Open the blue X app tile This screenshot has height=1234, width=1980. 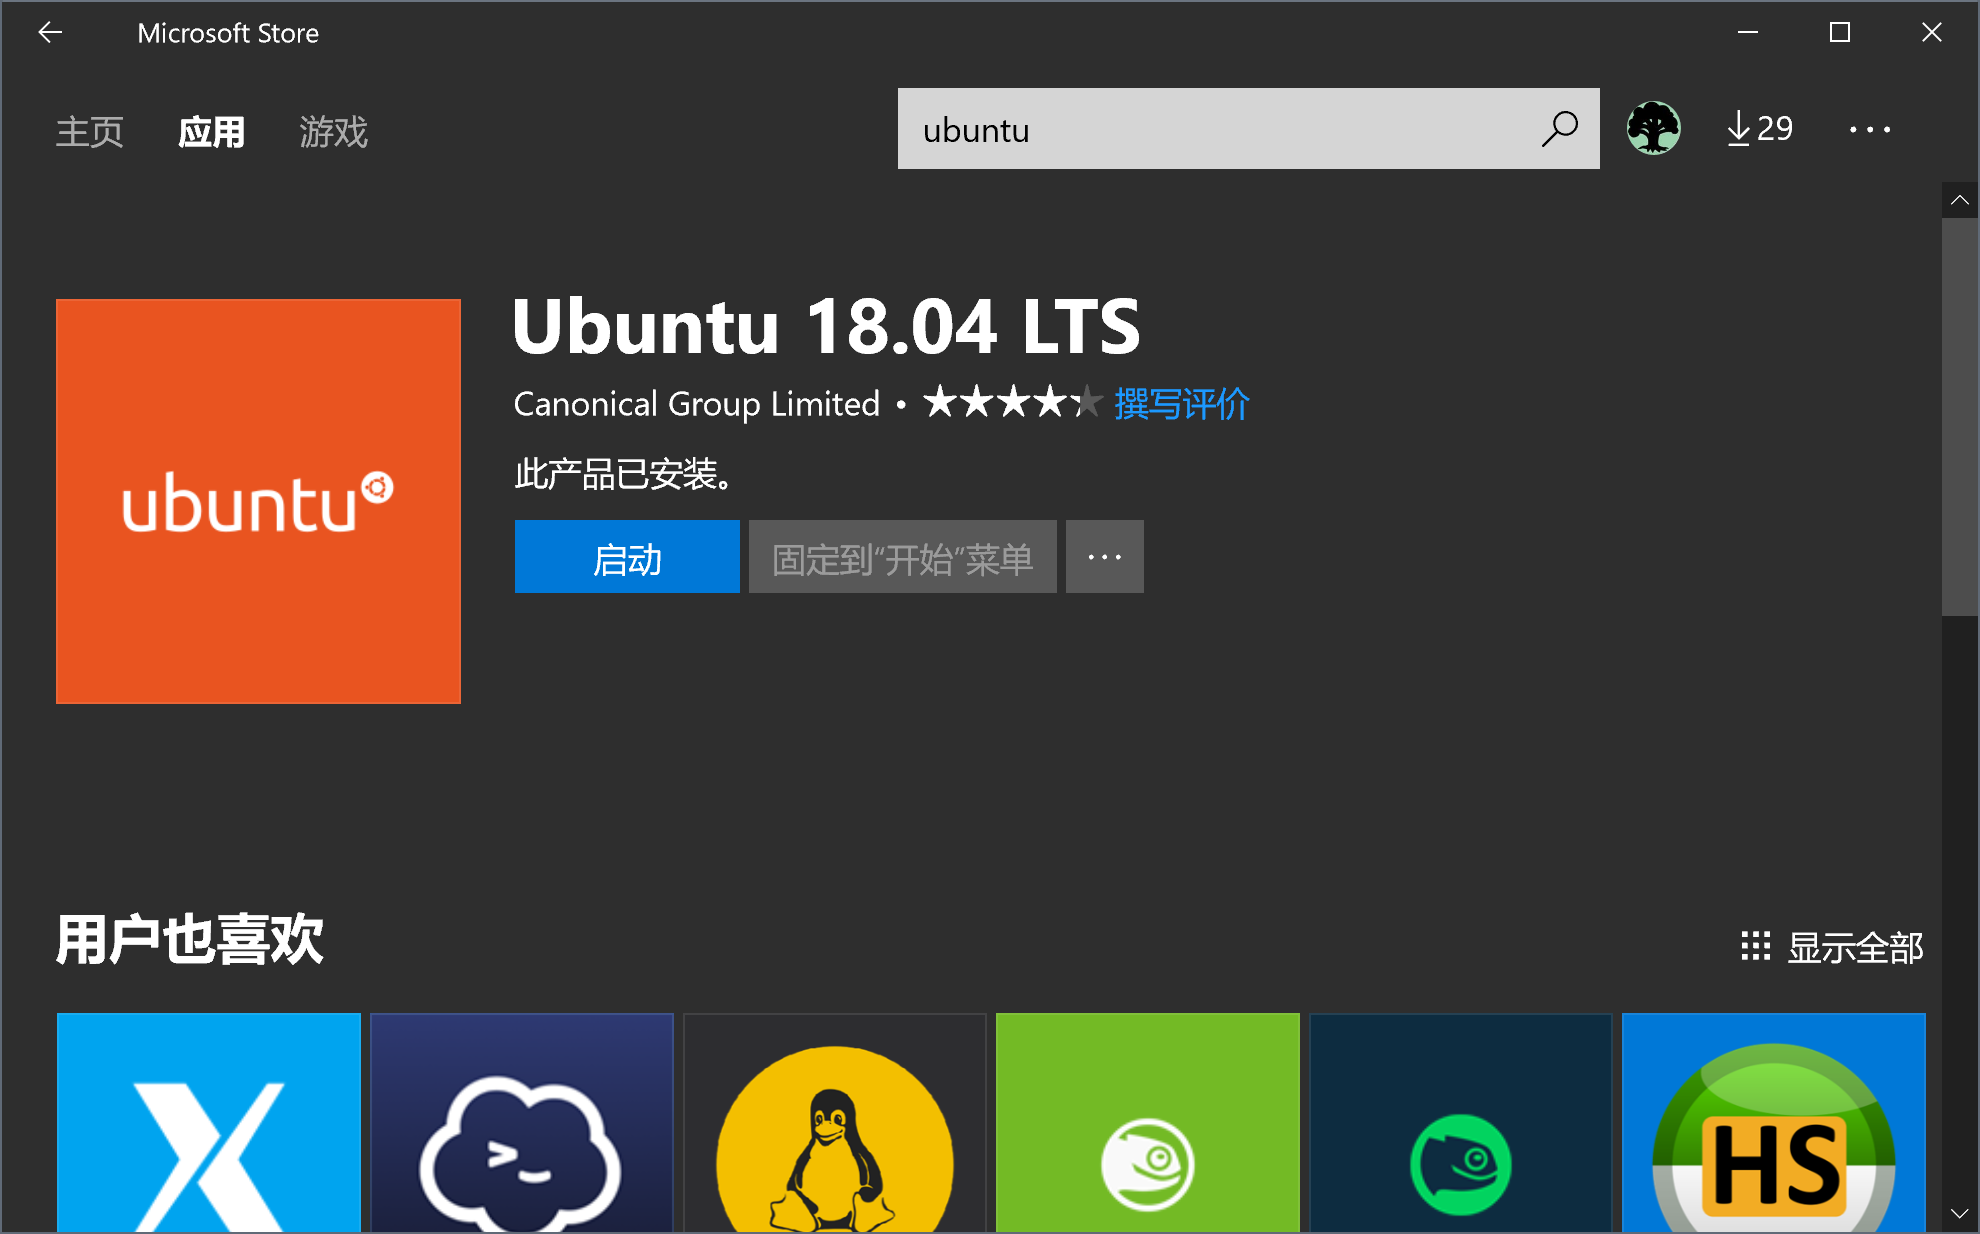209,1122
